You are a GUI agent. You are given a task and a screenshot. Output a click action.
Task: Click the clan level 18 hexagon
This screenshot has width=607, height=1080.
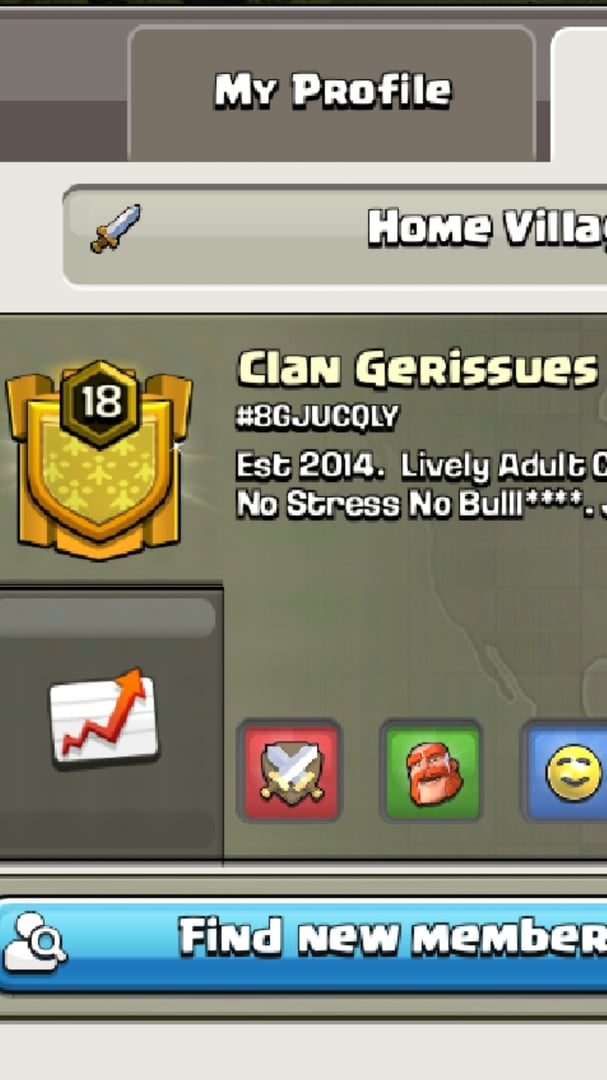[x=101, y=403]
